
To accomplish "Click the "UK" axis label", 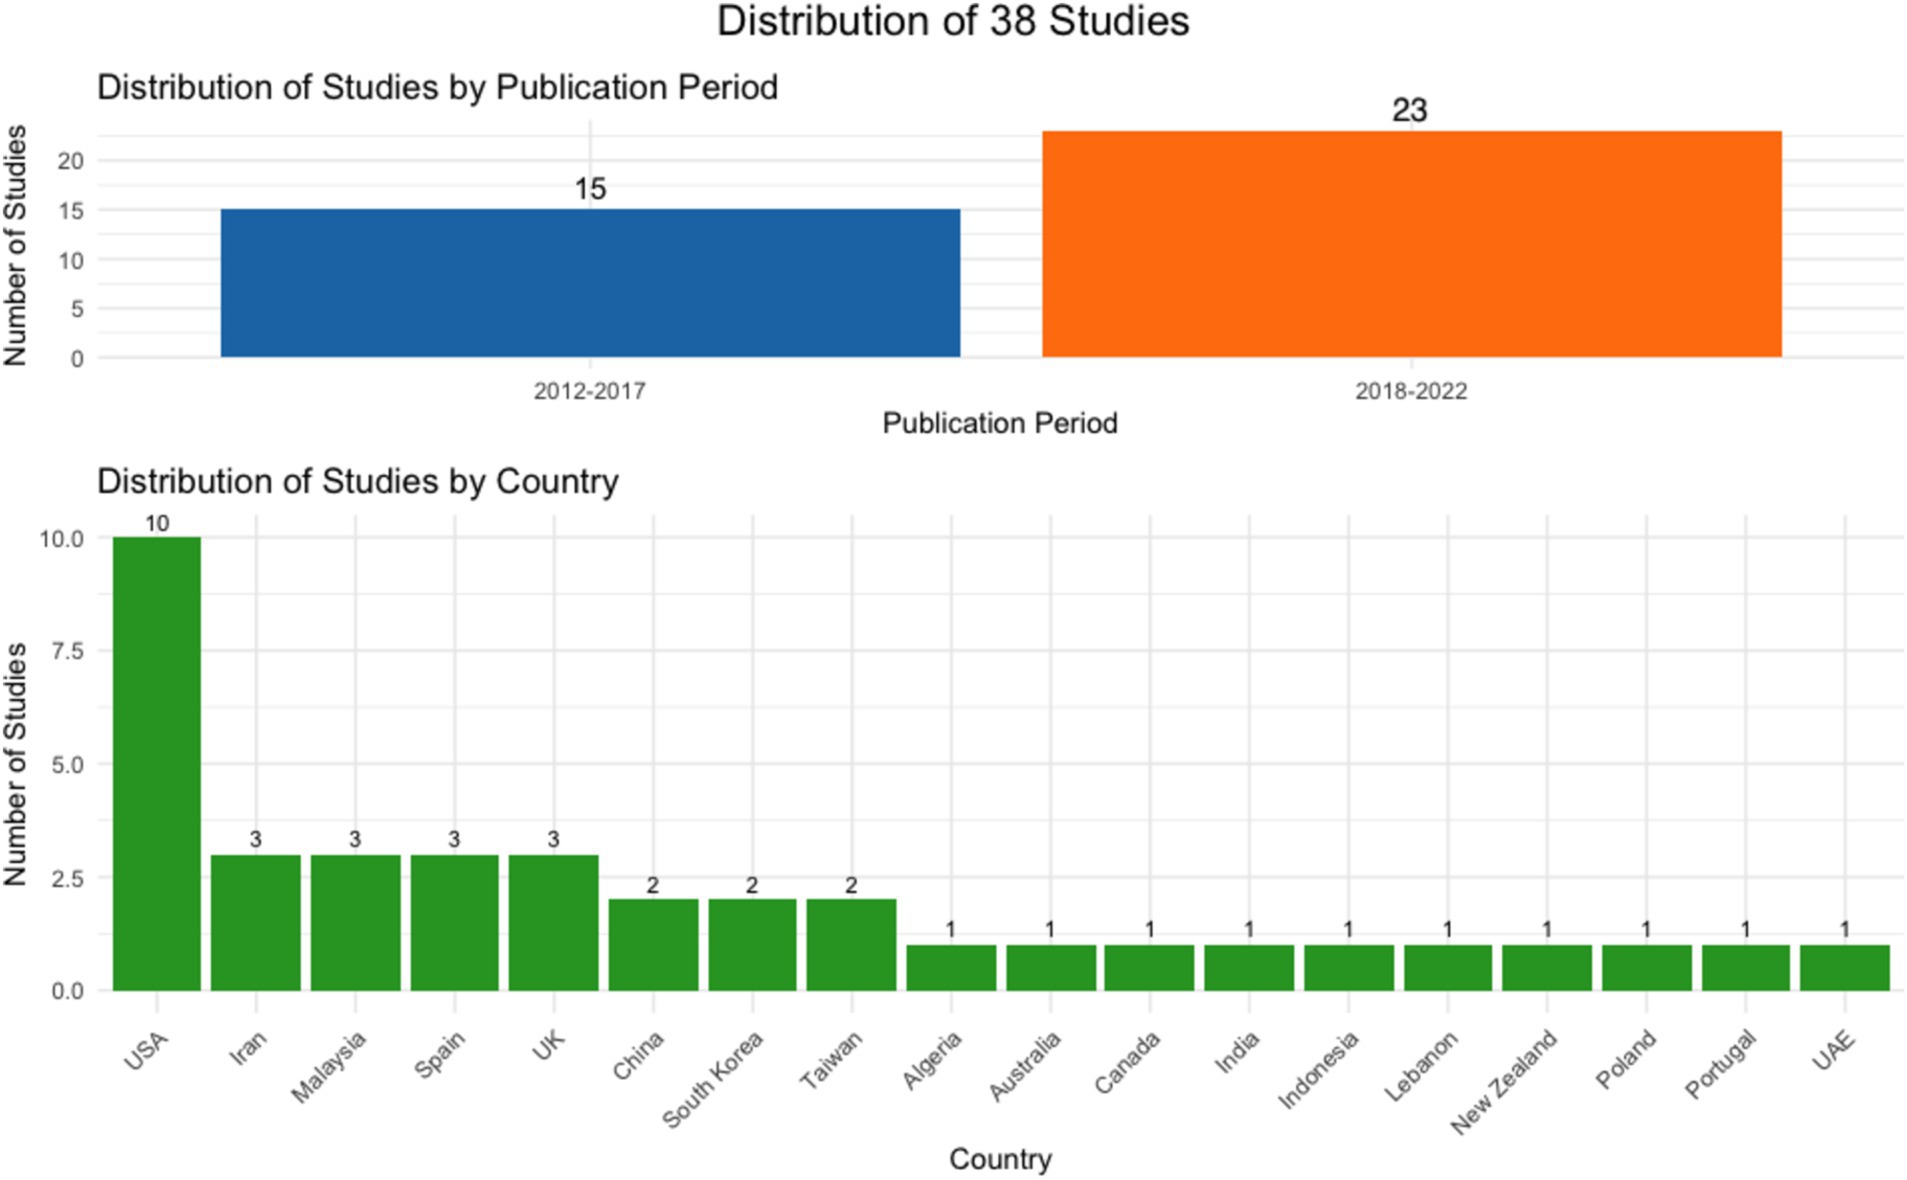I will 549,1045.
